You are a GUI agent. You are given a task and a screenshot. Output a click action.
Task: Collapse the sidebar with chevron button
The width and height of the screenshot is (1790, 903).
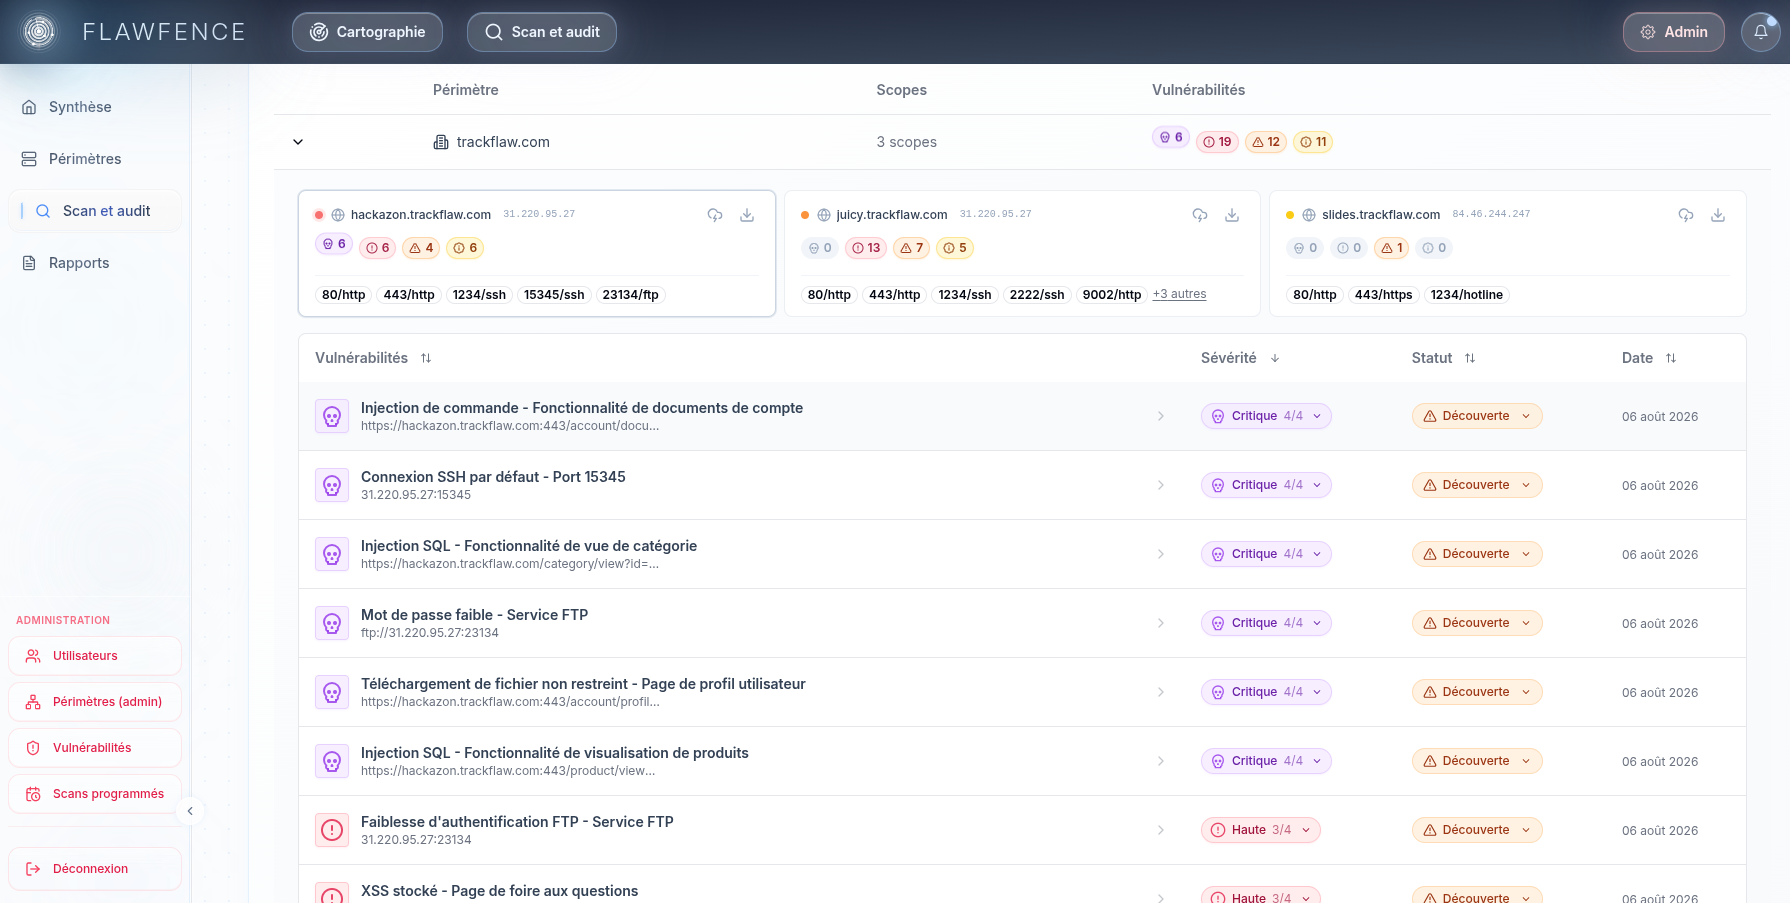point(190,811)
